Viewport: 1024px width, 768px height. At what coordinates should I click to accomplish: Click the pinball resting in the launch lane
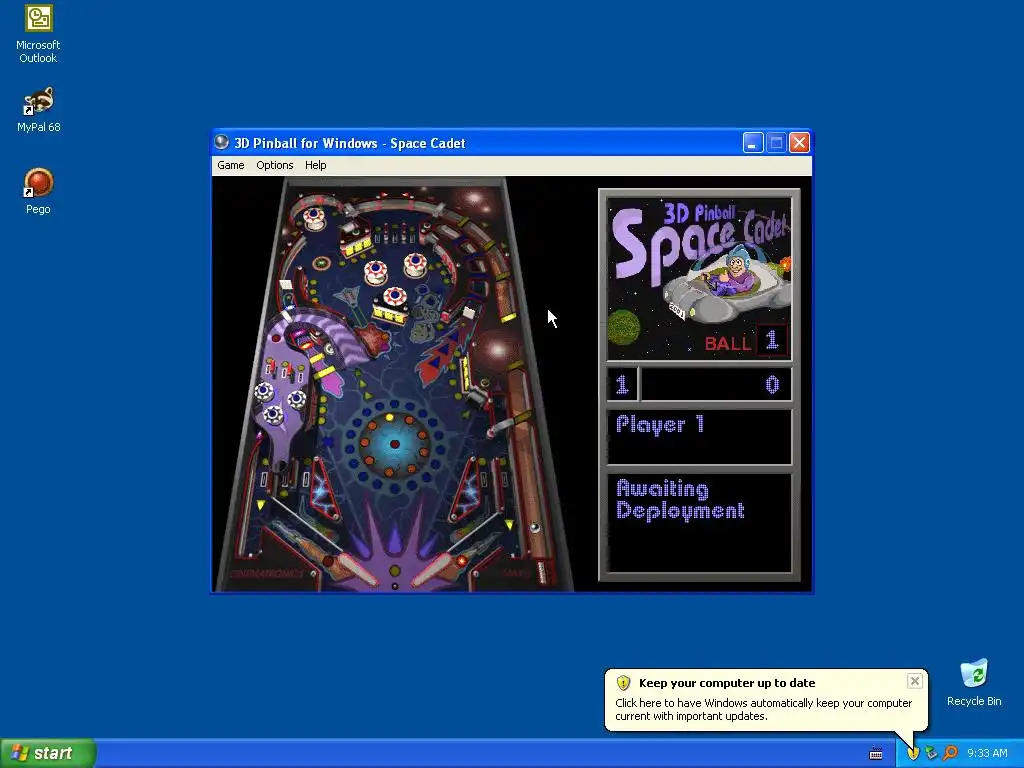(535, 528)
